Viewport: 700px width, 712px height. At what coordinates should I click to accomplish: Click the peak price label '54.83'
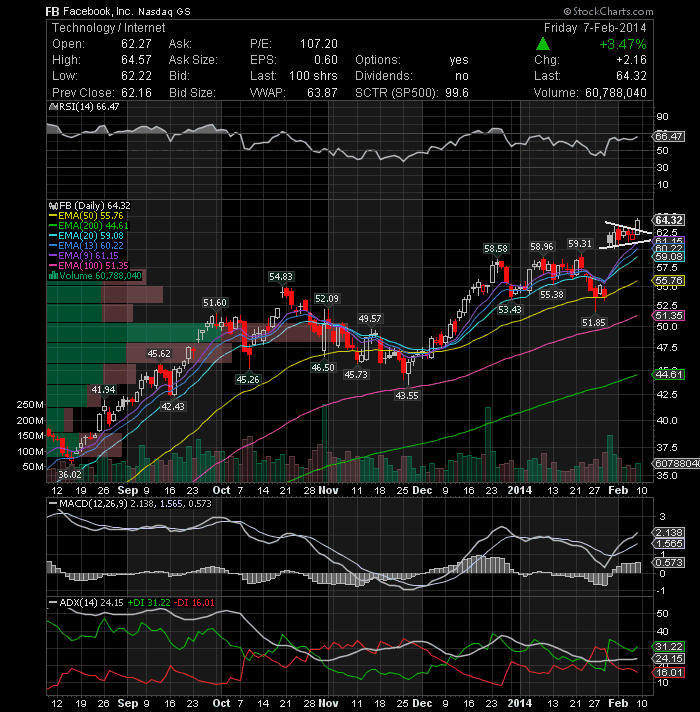tap(281, 277)
